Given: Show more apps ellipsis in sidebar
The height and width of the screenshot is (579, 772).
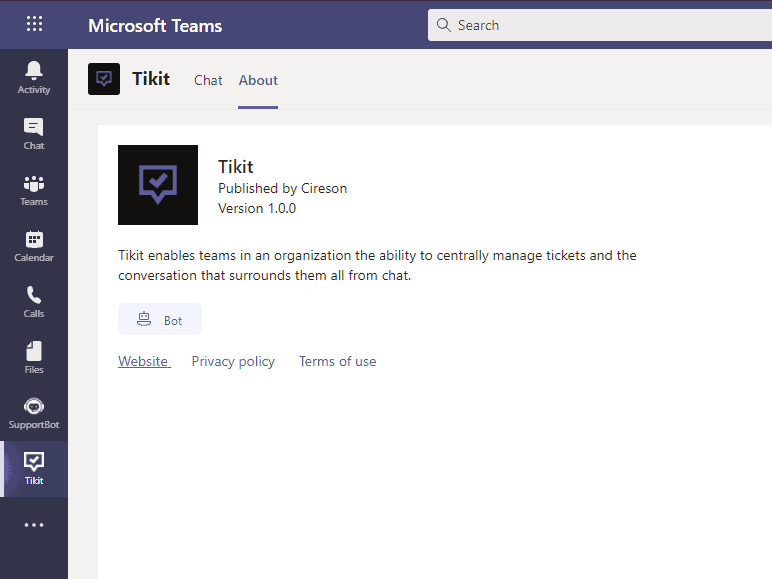Looking at the screenshot, I should tap(34, 525).
